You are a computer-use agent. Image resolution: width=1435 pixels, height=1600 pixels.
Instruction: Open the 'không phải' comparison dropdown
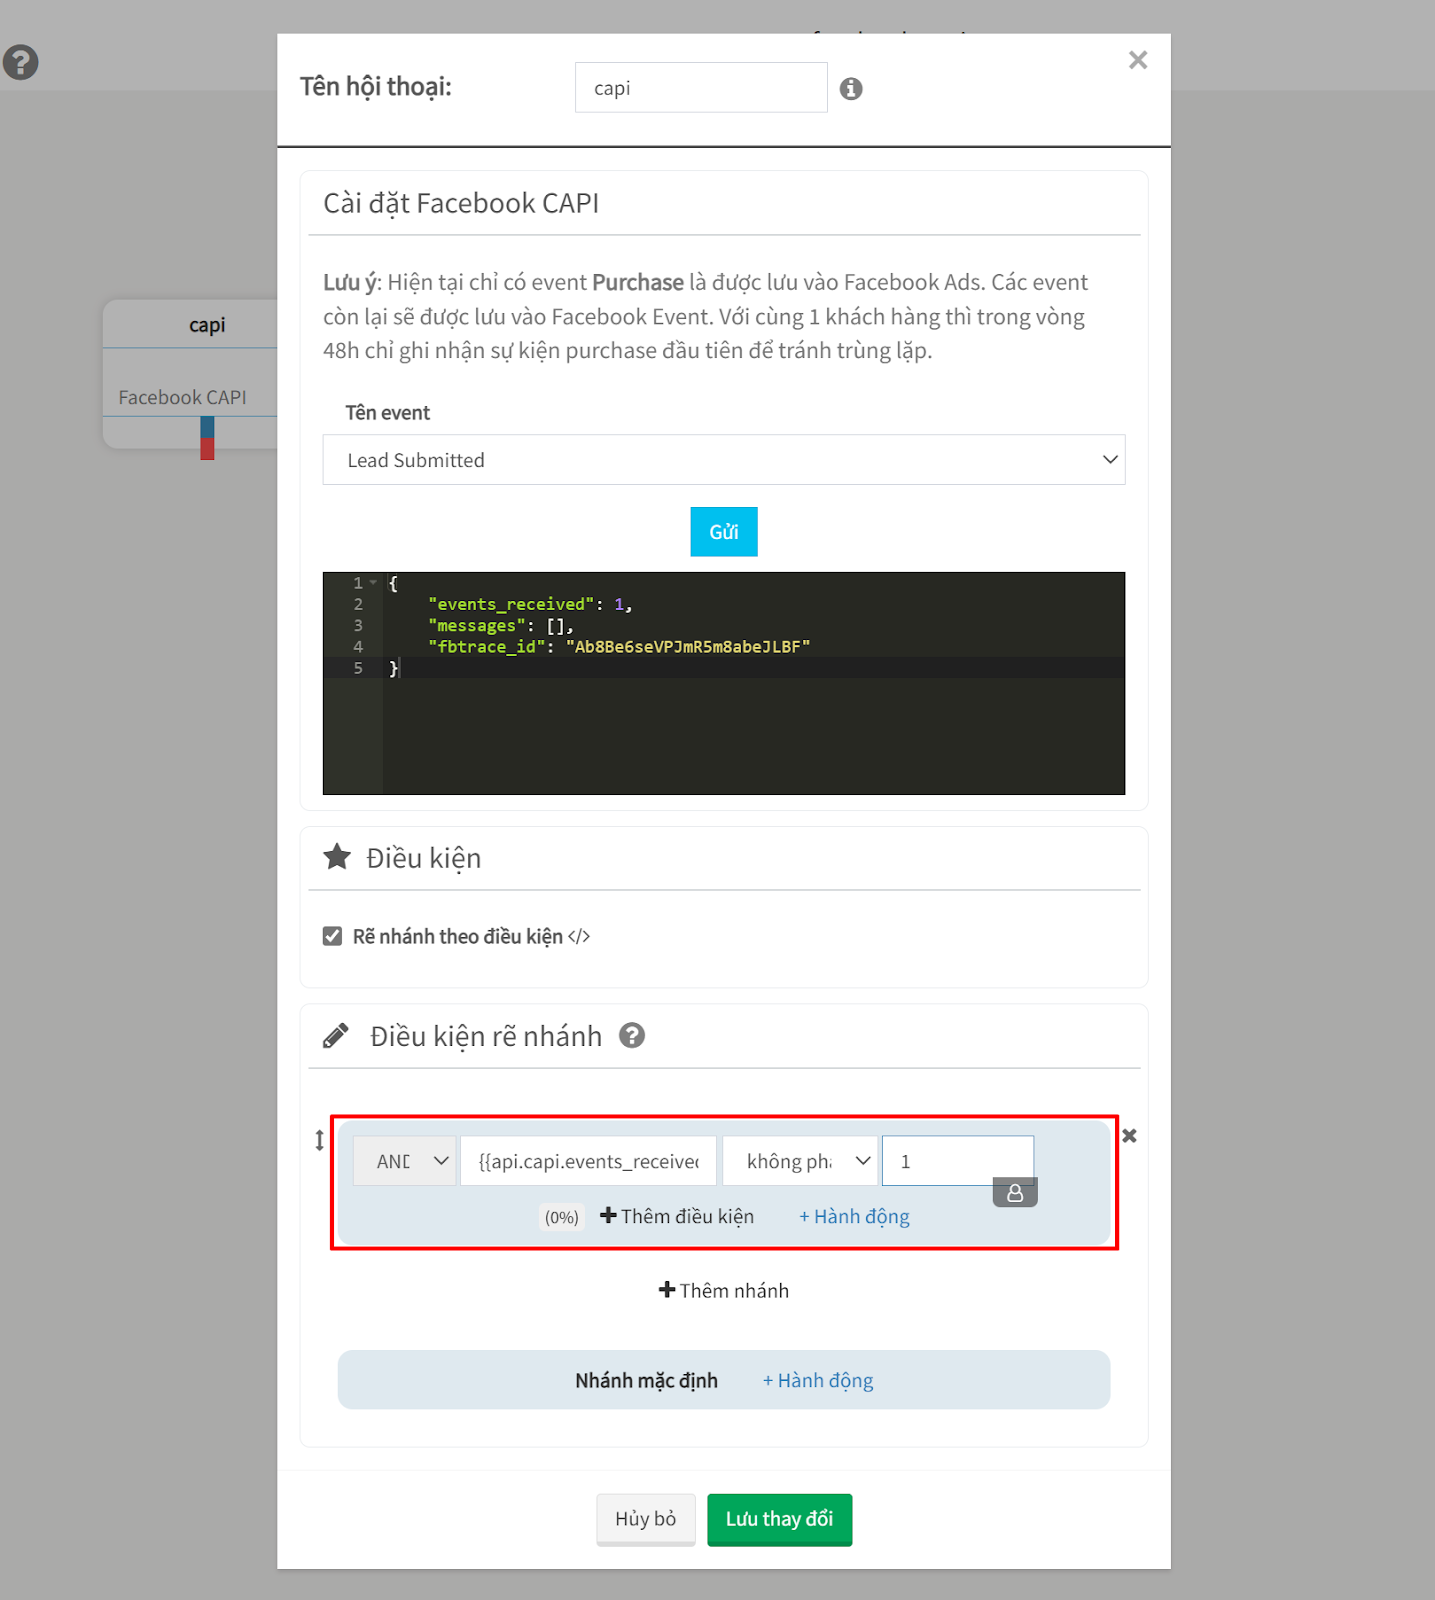coord(800,1161)
